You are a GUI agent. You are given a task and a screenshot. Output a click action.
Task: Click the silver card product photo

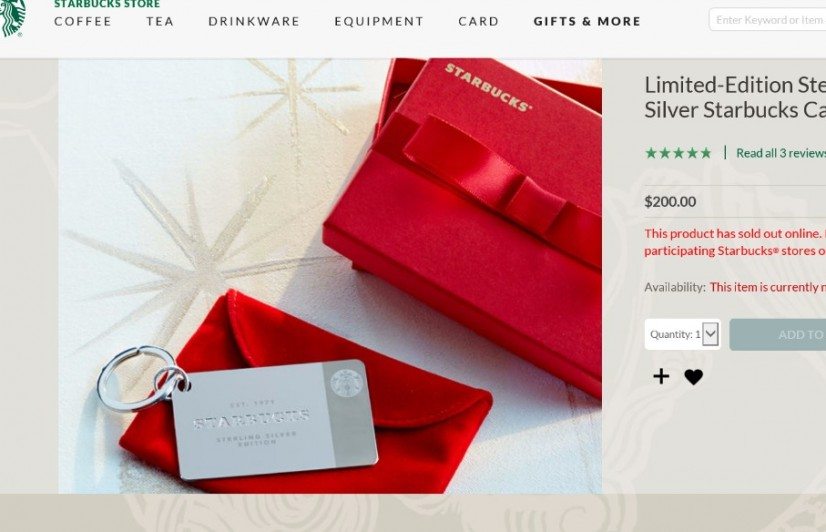330,275
